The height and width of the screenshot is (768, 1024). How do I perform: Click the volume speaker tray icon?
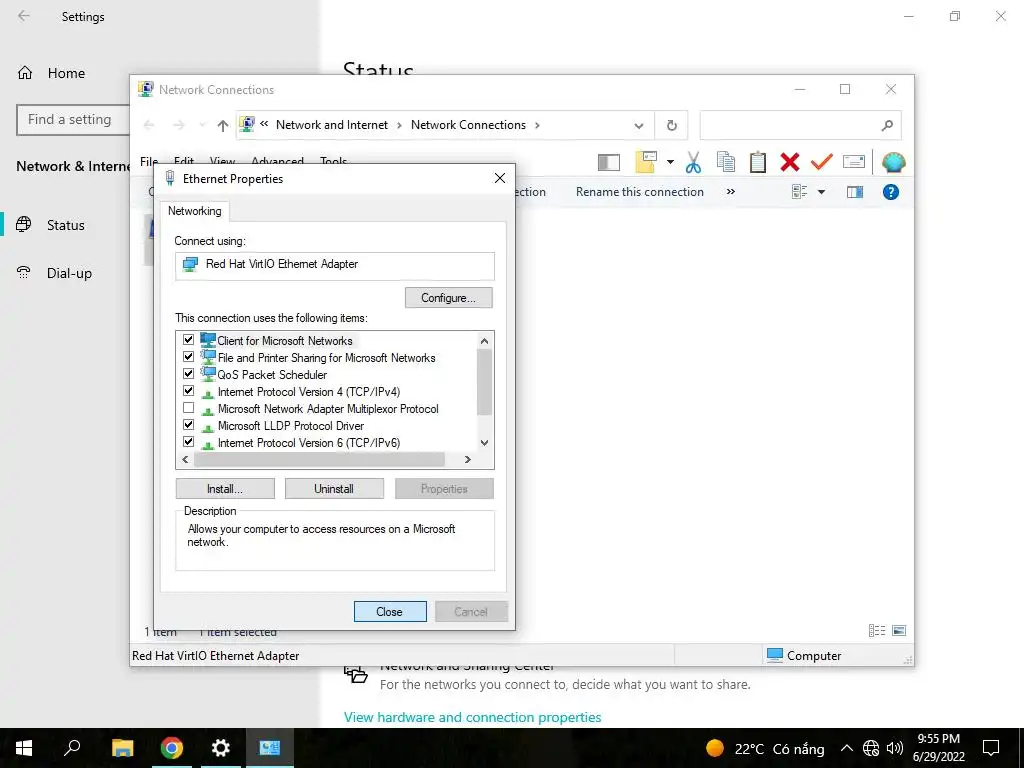pos(895,748)
